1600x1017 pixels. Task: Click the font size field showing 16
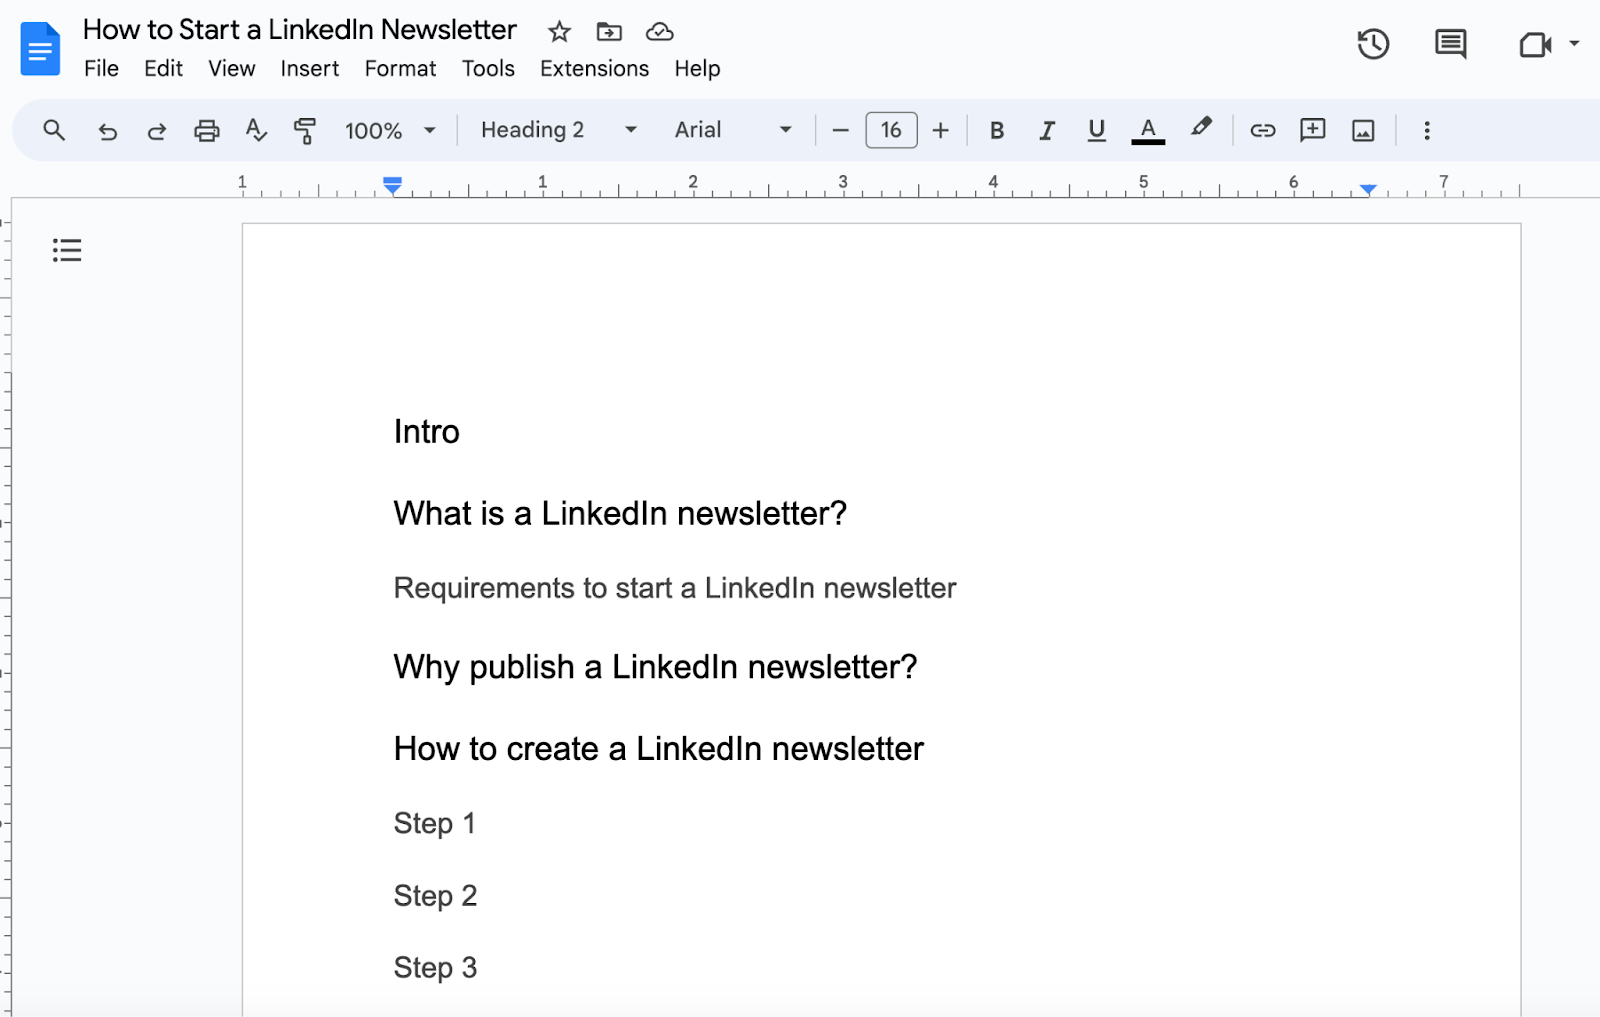pos(891,130)
